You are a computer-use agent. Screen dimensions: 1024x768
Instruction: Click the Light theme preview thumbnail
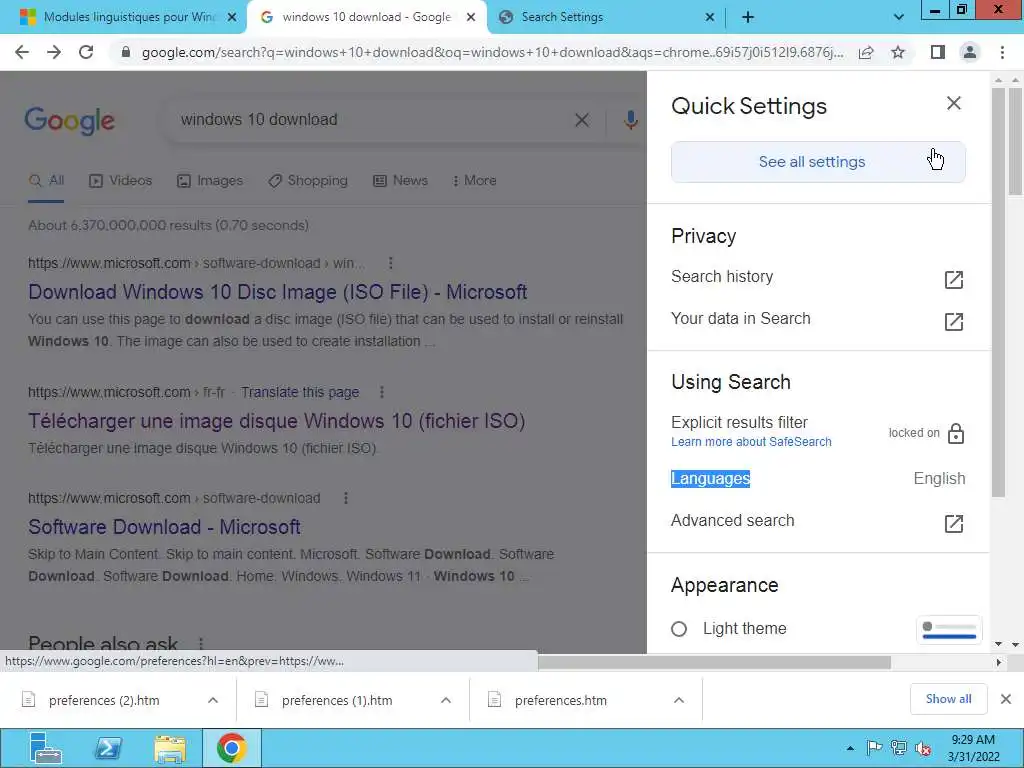coord(950,630)
